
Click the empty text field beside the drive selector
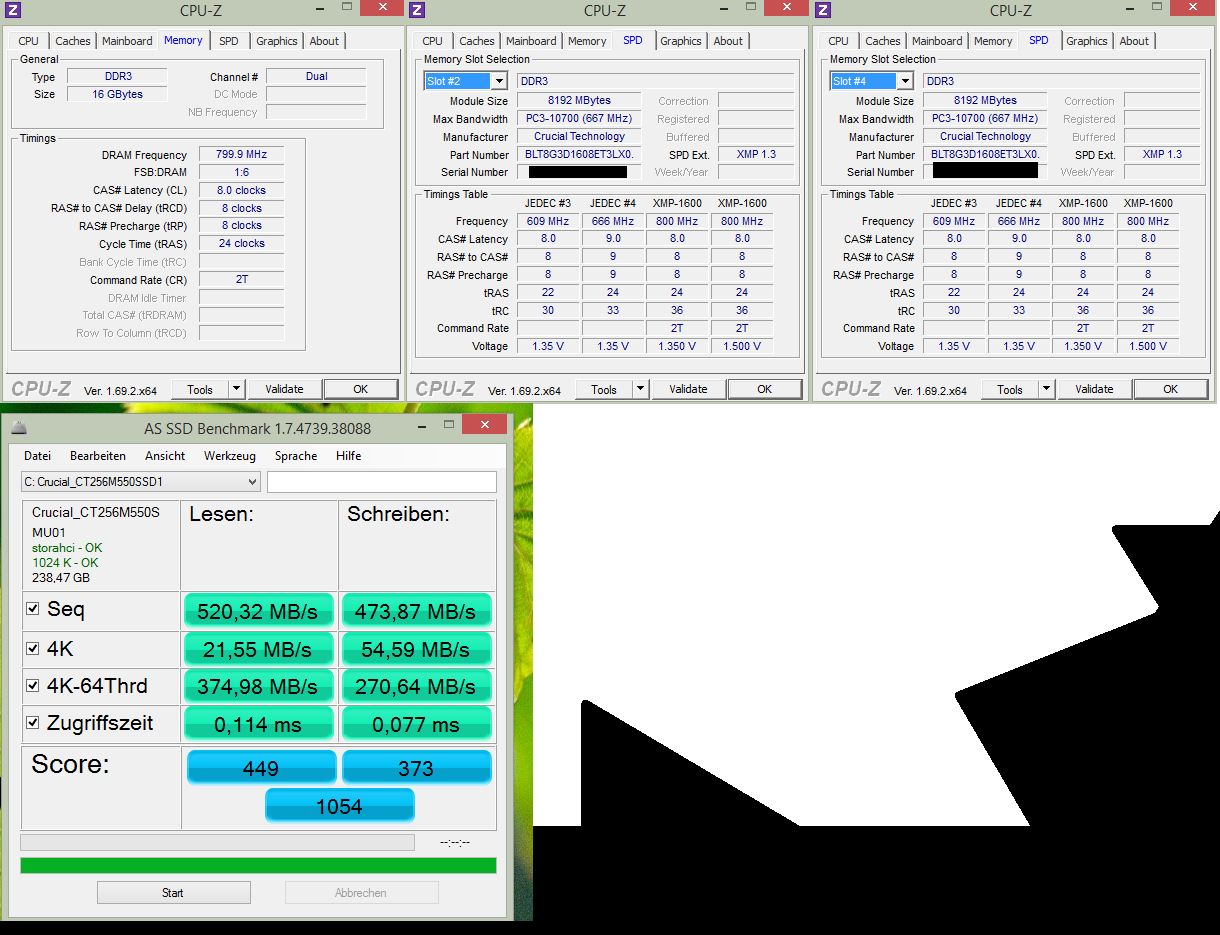click(382, 482)
